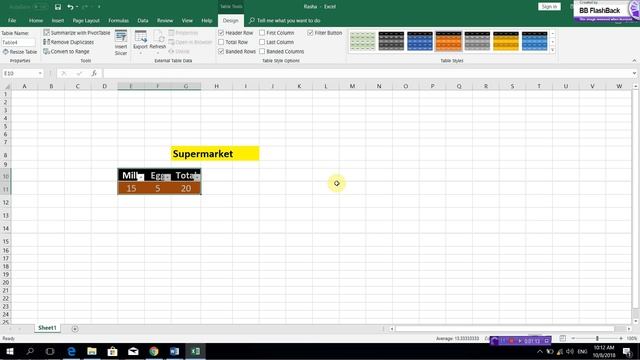Open the Insert Function (fx) dialog
This screenshot has width=640, height=360.
(94, 73)
